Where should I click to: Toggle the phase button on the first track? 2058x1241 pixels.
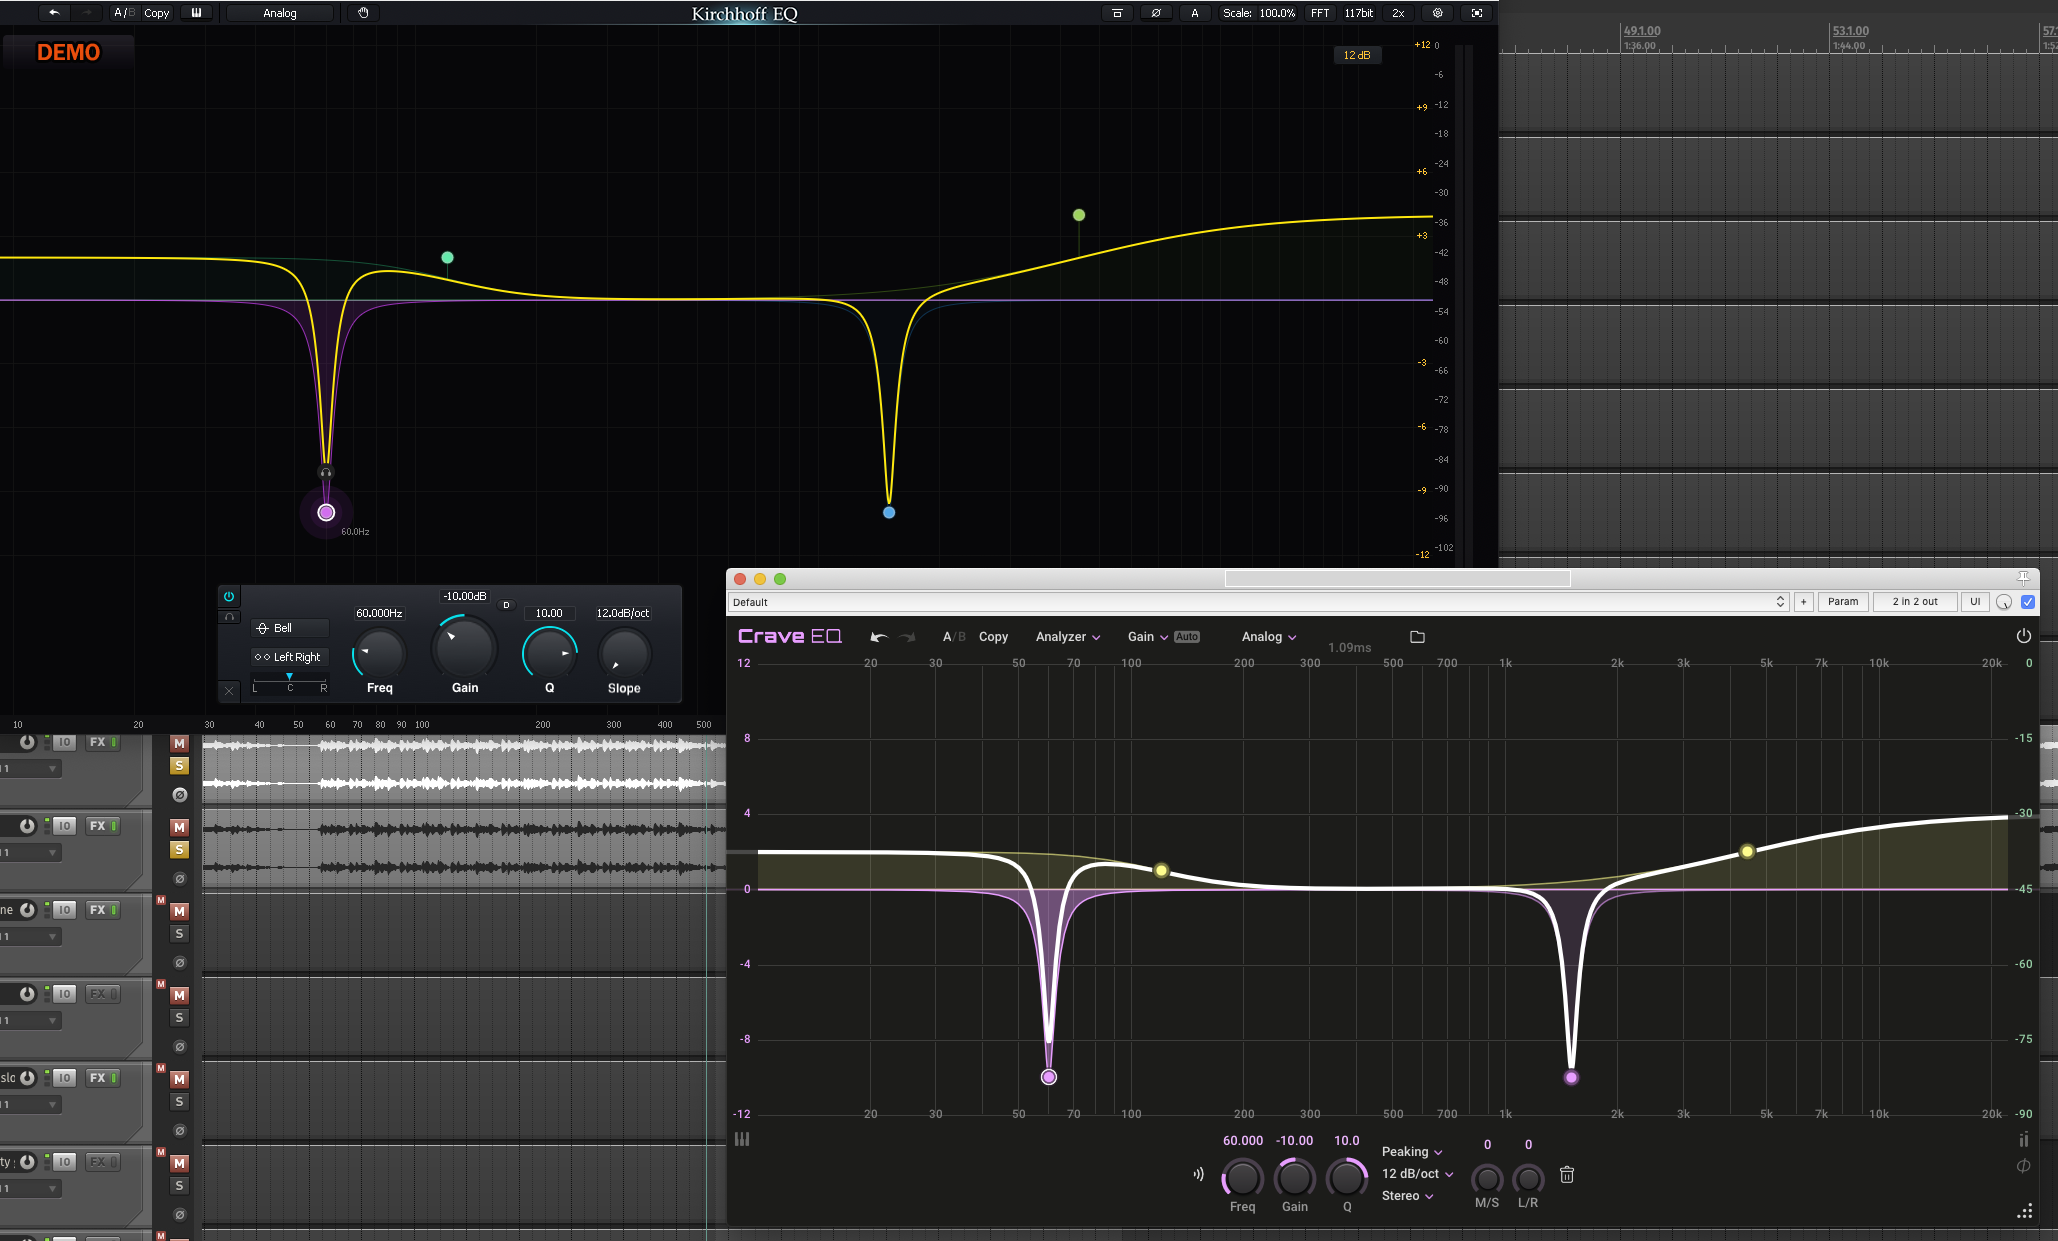[x=179, y=795]
